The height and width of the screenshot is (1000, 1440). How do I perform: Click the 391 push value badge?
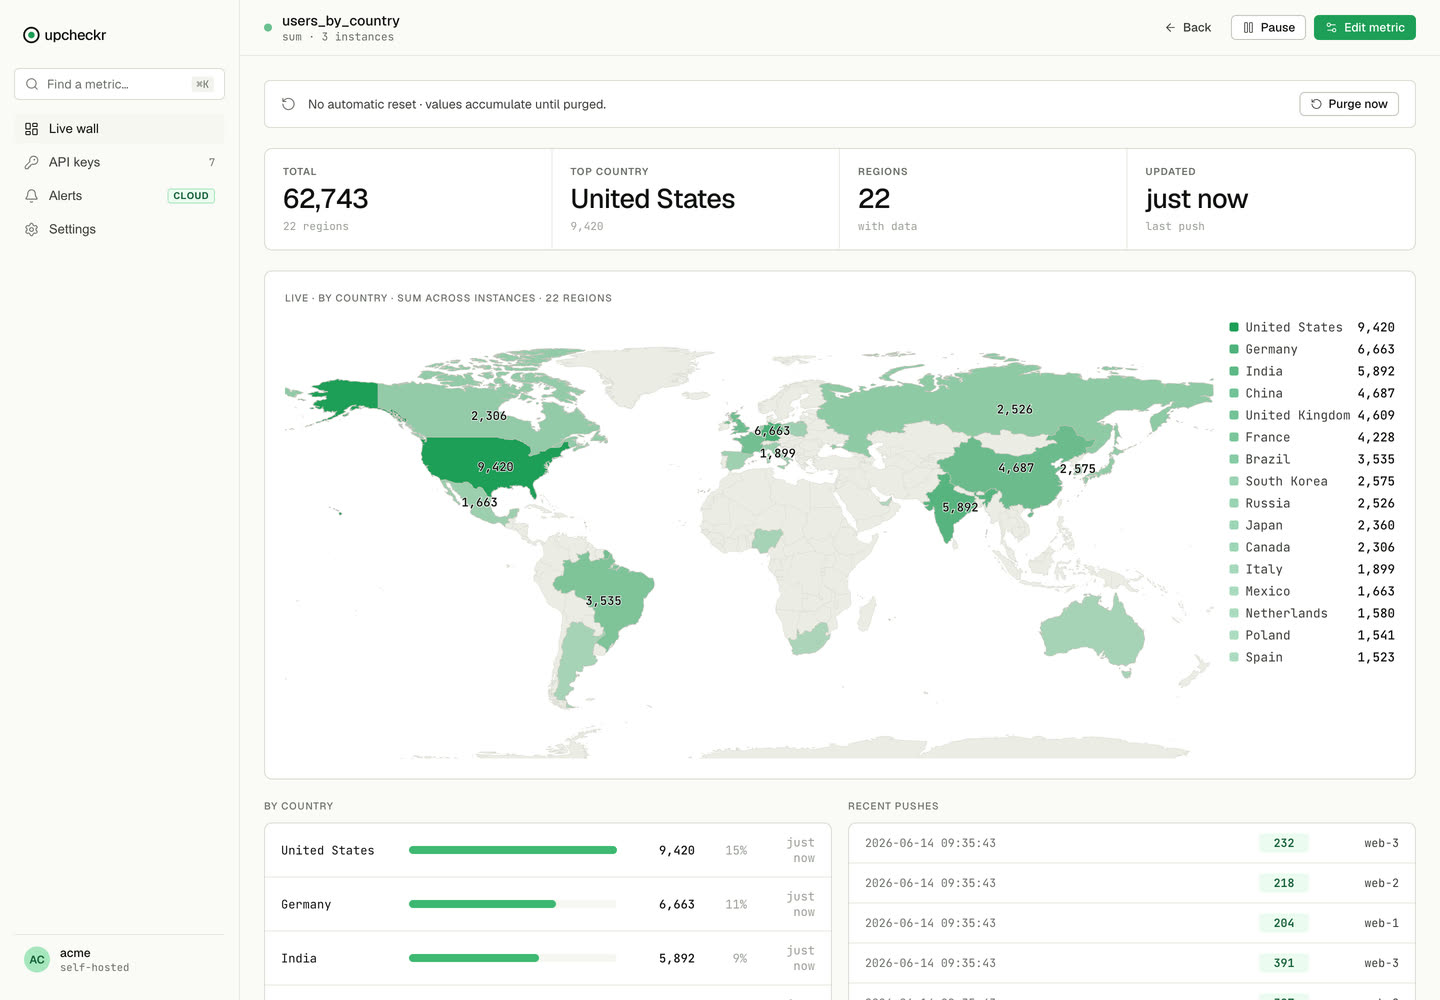click(1284, 963)
